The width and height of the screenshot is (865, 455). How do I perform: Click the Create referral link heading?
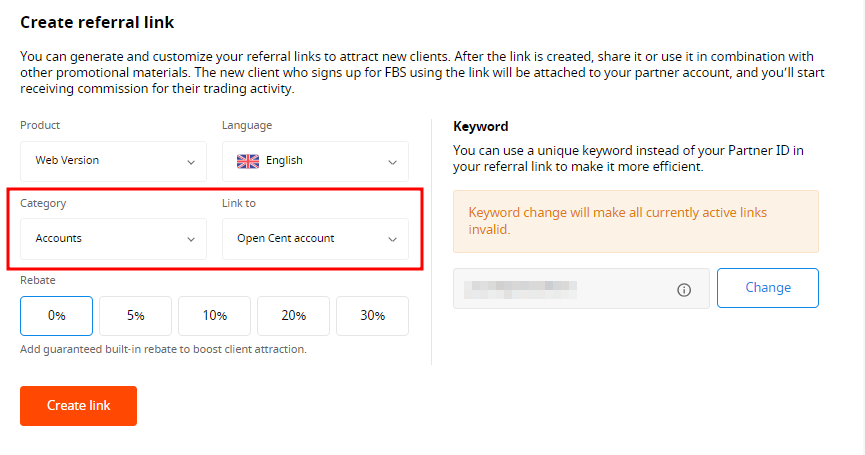(x=97, y=22)
